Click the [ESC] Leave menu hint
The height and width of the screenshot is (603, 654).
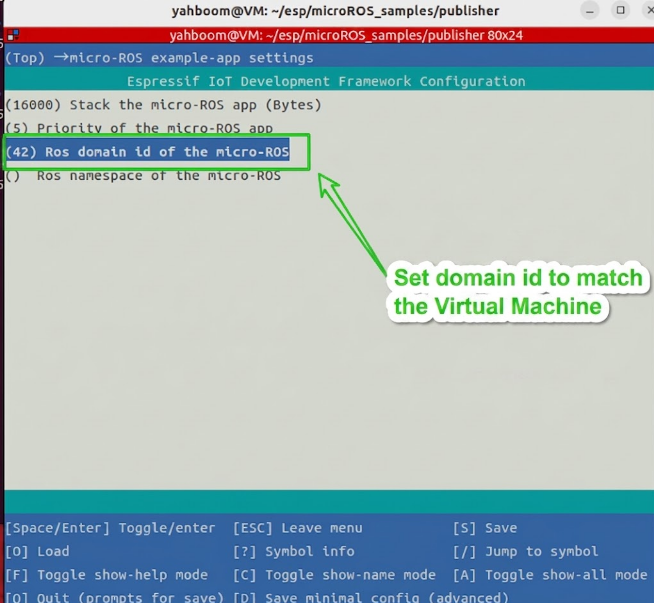coord(298,528)
